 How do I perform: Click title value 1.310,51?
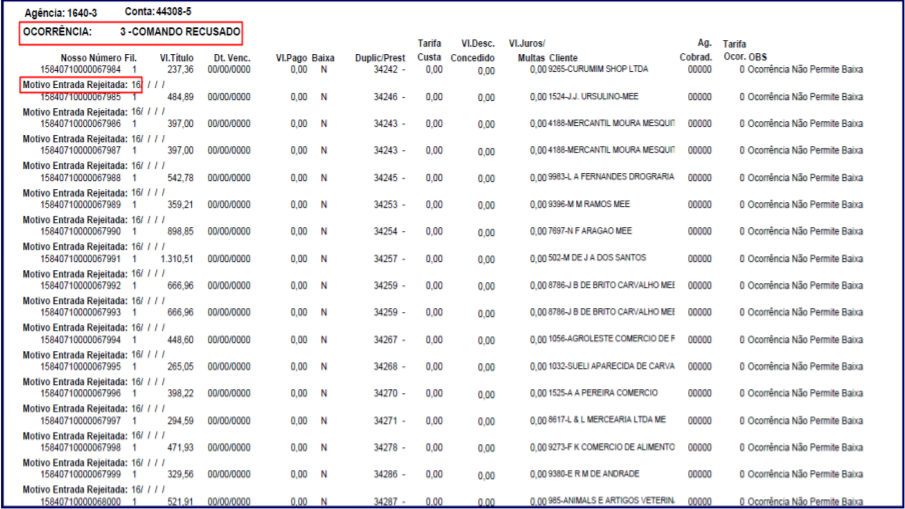point(177,259)
